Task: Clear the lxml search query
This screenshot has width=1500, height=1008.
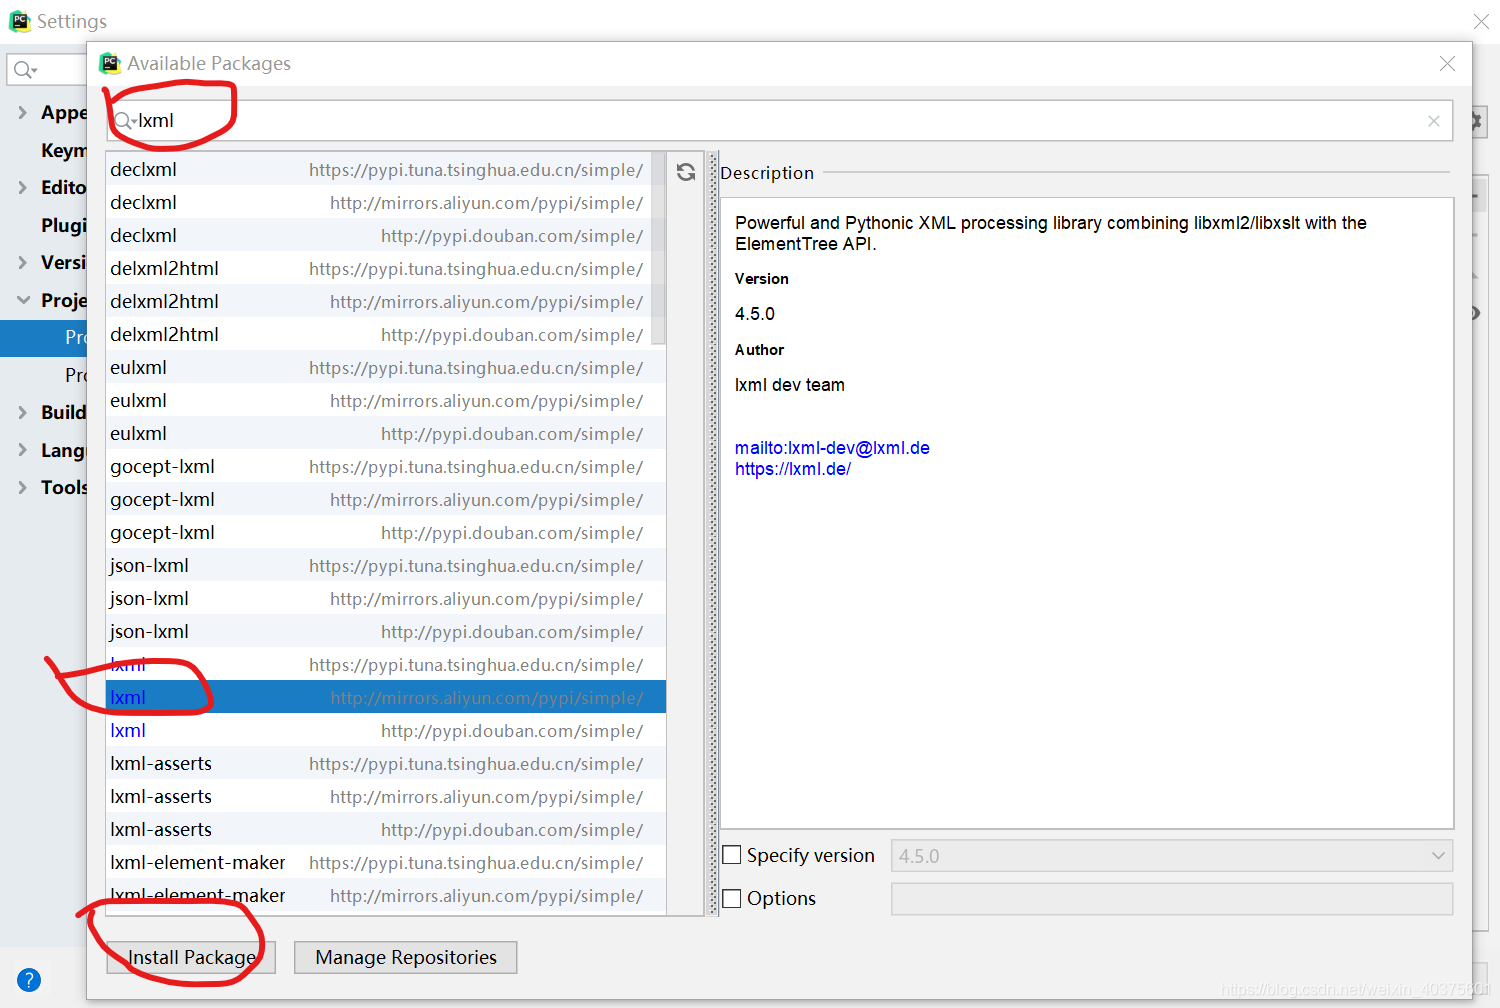Action: click(1434, 120)
